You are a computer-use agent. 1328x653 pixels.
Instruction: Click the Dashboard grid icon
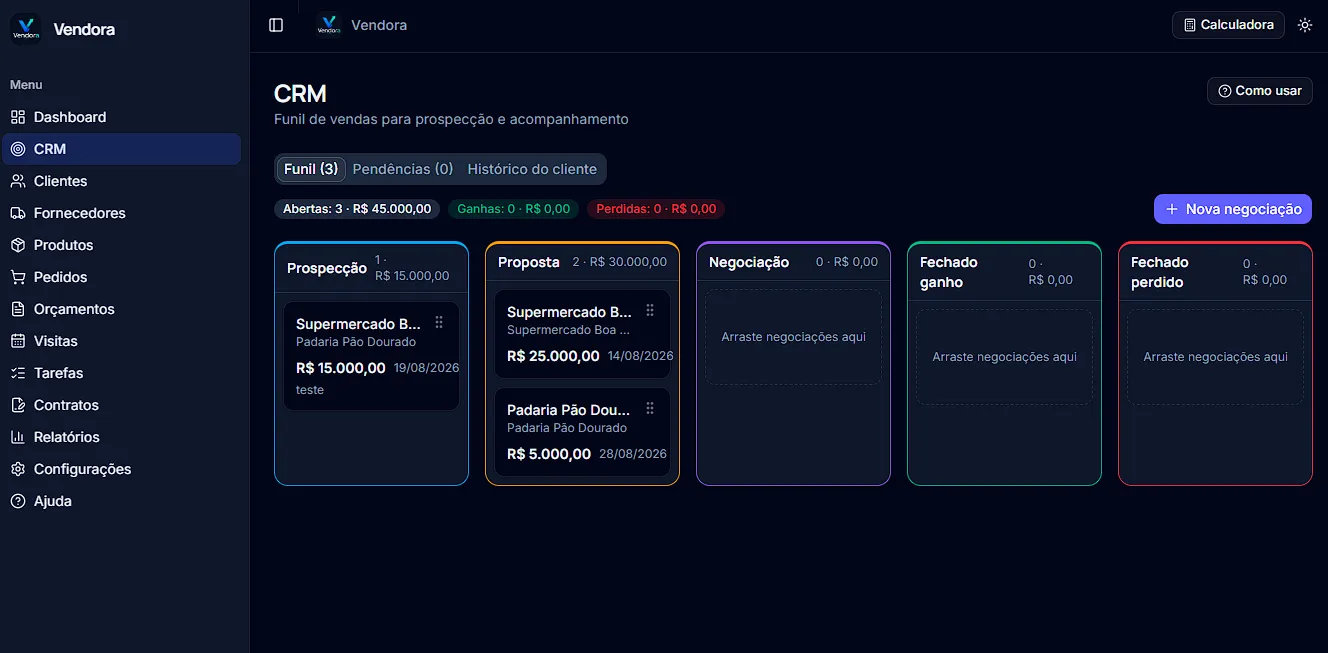[18, 117]
